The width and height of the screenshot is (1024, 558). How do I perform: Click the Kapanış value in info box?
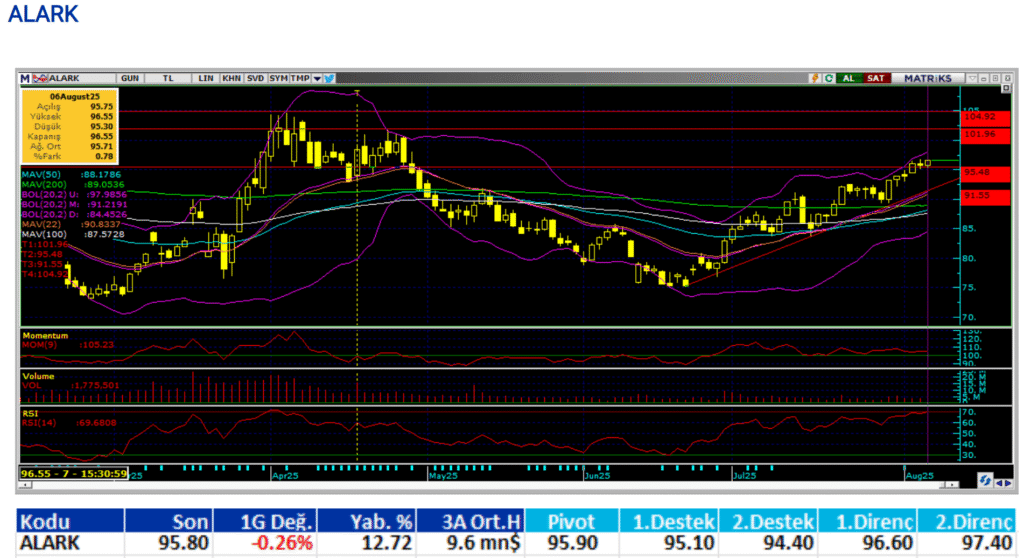[x=101, y=137]
